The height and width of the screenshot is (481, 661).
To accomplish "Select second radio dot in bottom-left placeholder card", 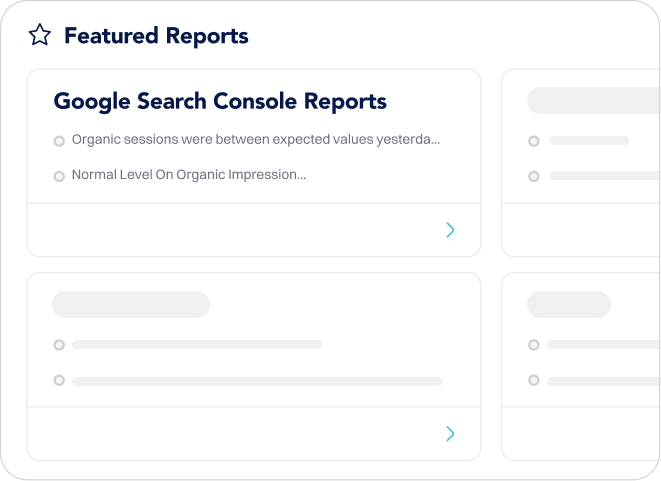I will (x=59, y=380).
